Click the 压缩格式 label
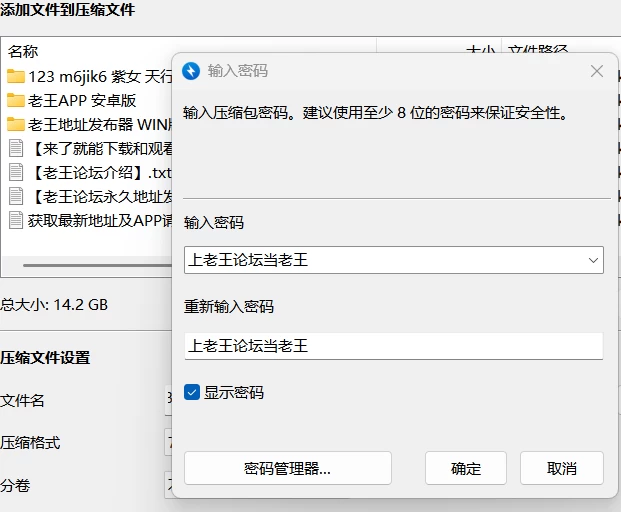This screenshot has height=512, width=621. coord(30,443)
